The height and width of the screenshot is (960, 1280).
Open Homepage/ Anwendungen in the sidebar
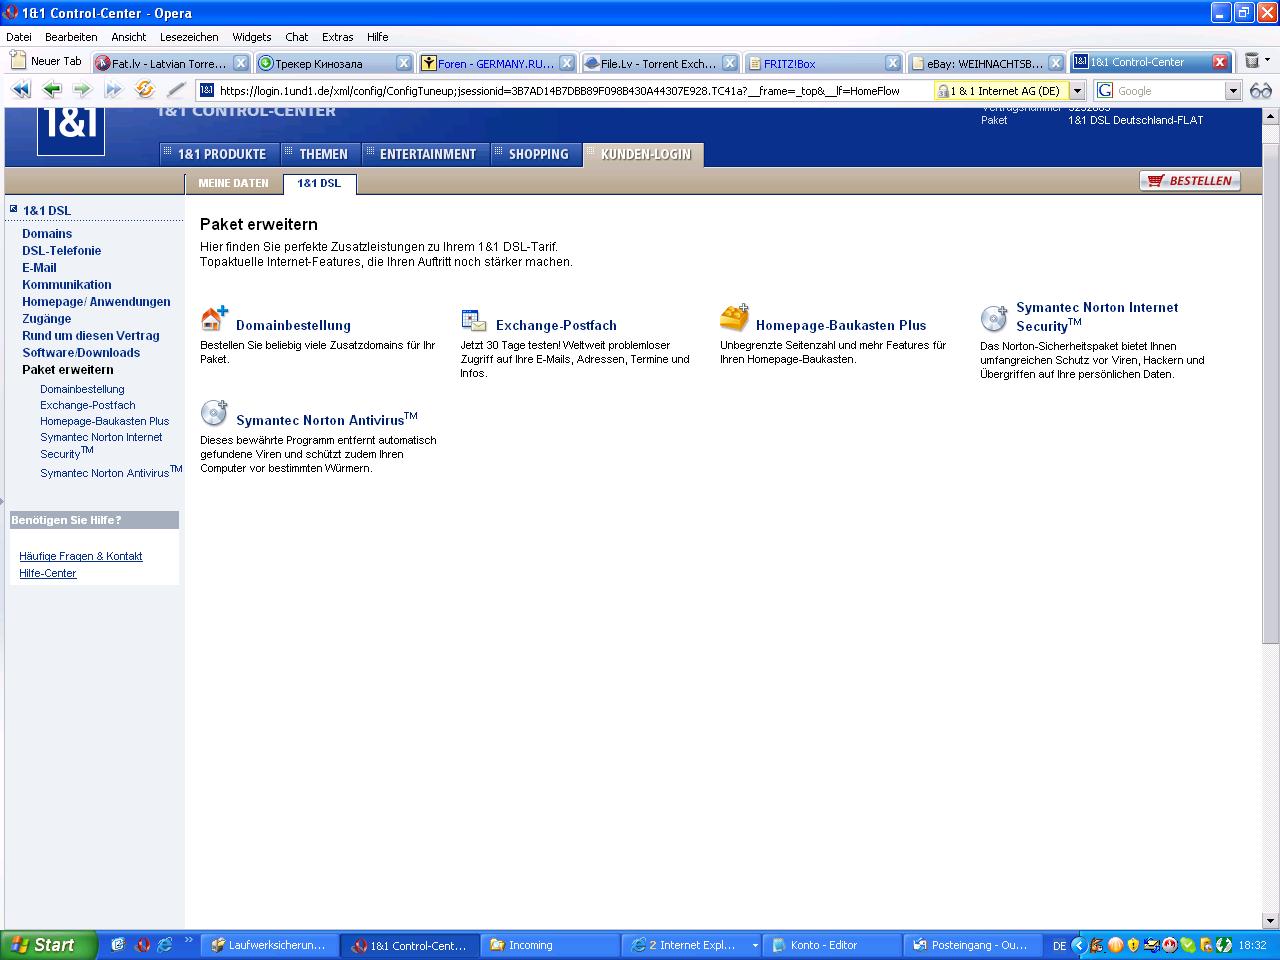96,302
